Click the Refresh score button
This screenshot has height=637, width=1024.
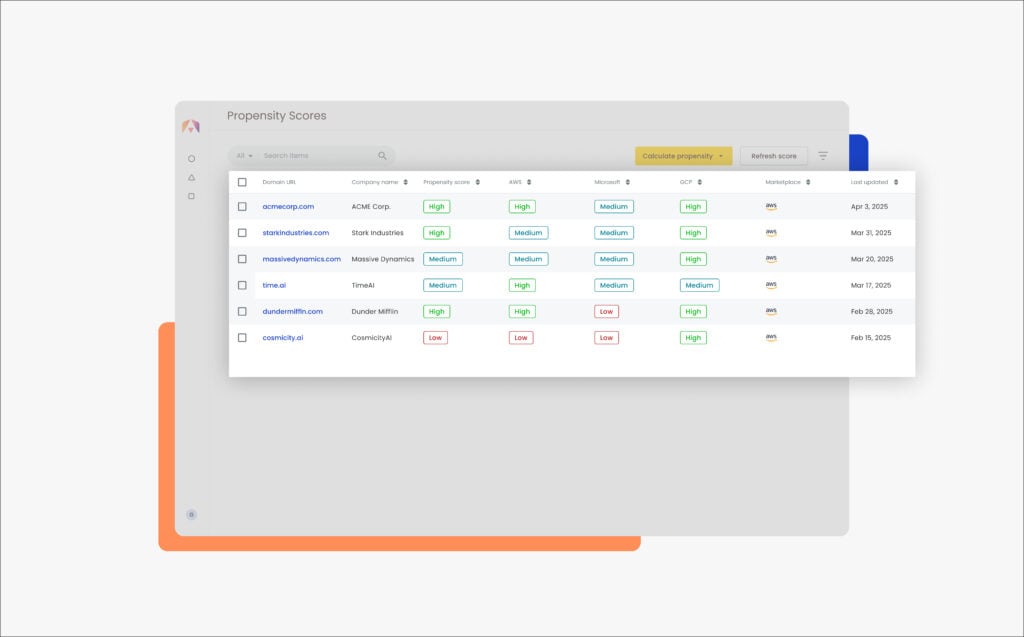773,156
